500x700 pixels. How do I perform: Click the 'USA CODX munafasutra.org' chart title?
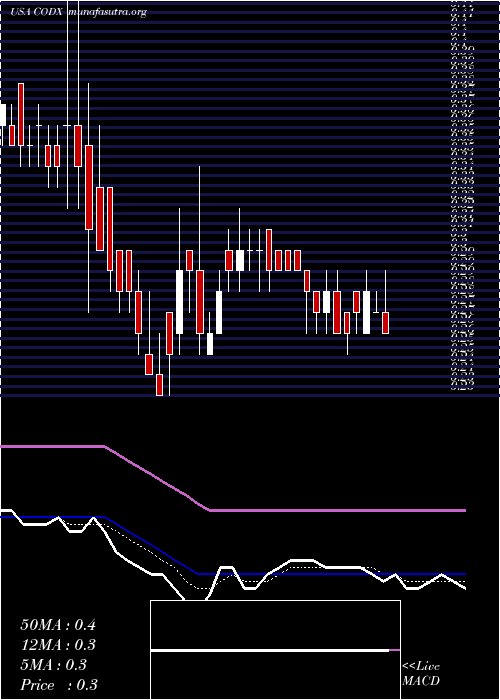point(79,12)
